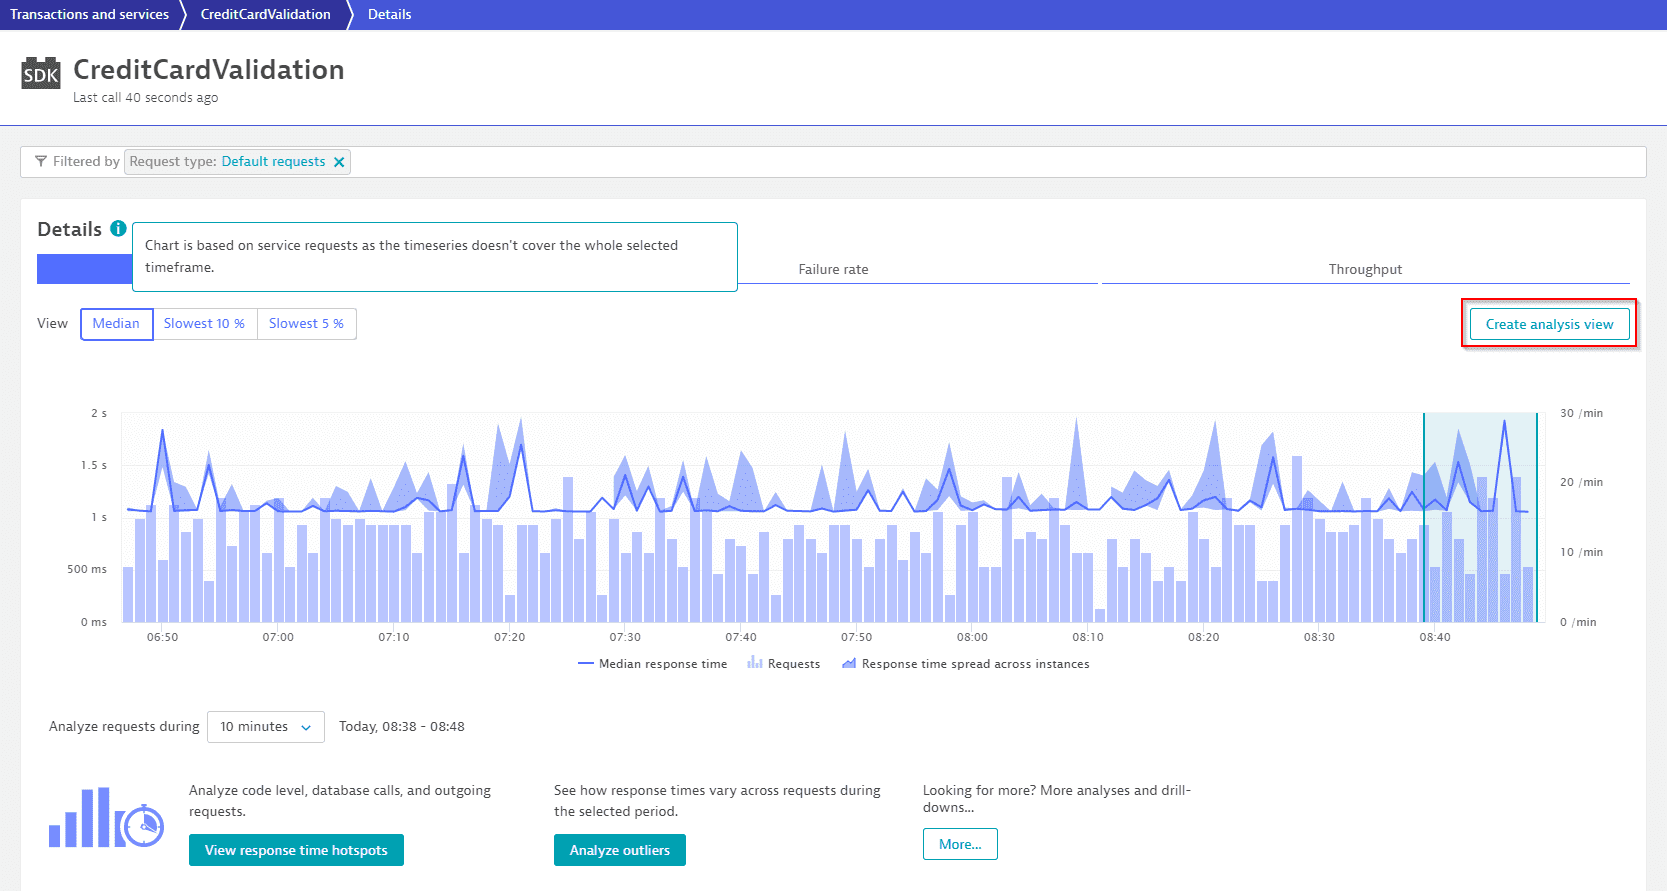
Task: Click the Details info icon
Action: (118, 228)
